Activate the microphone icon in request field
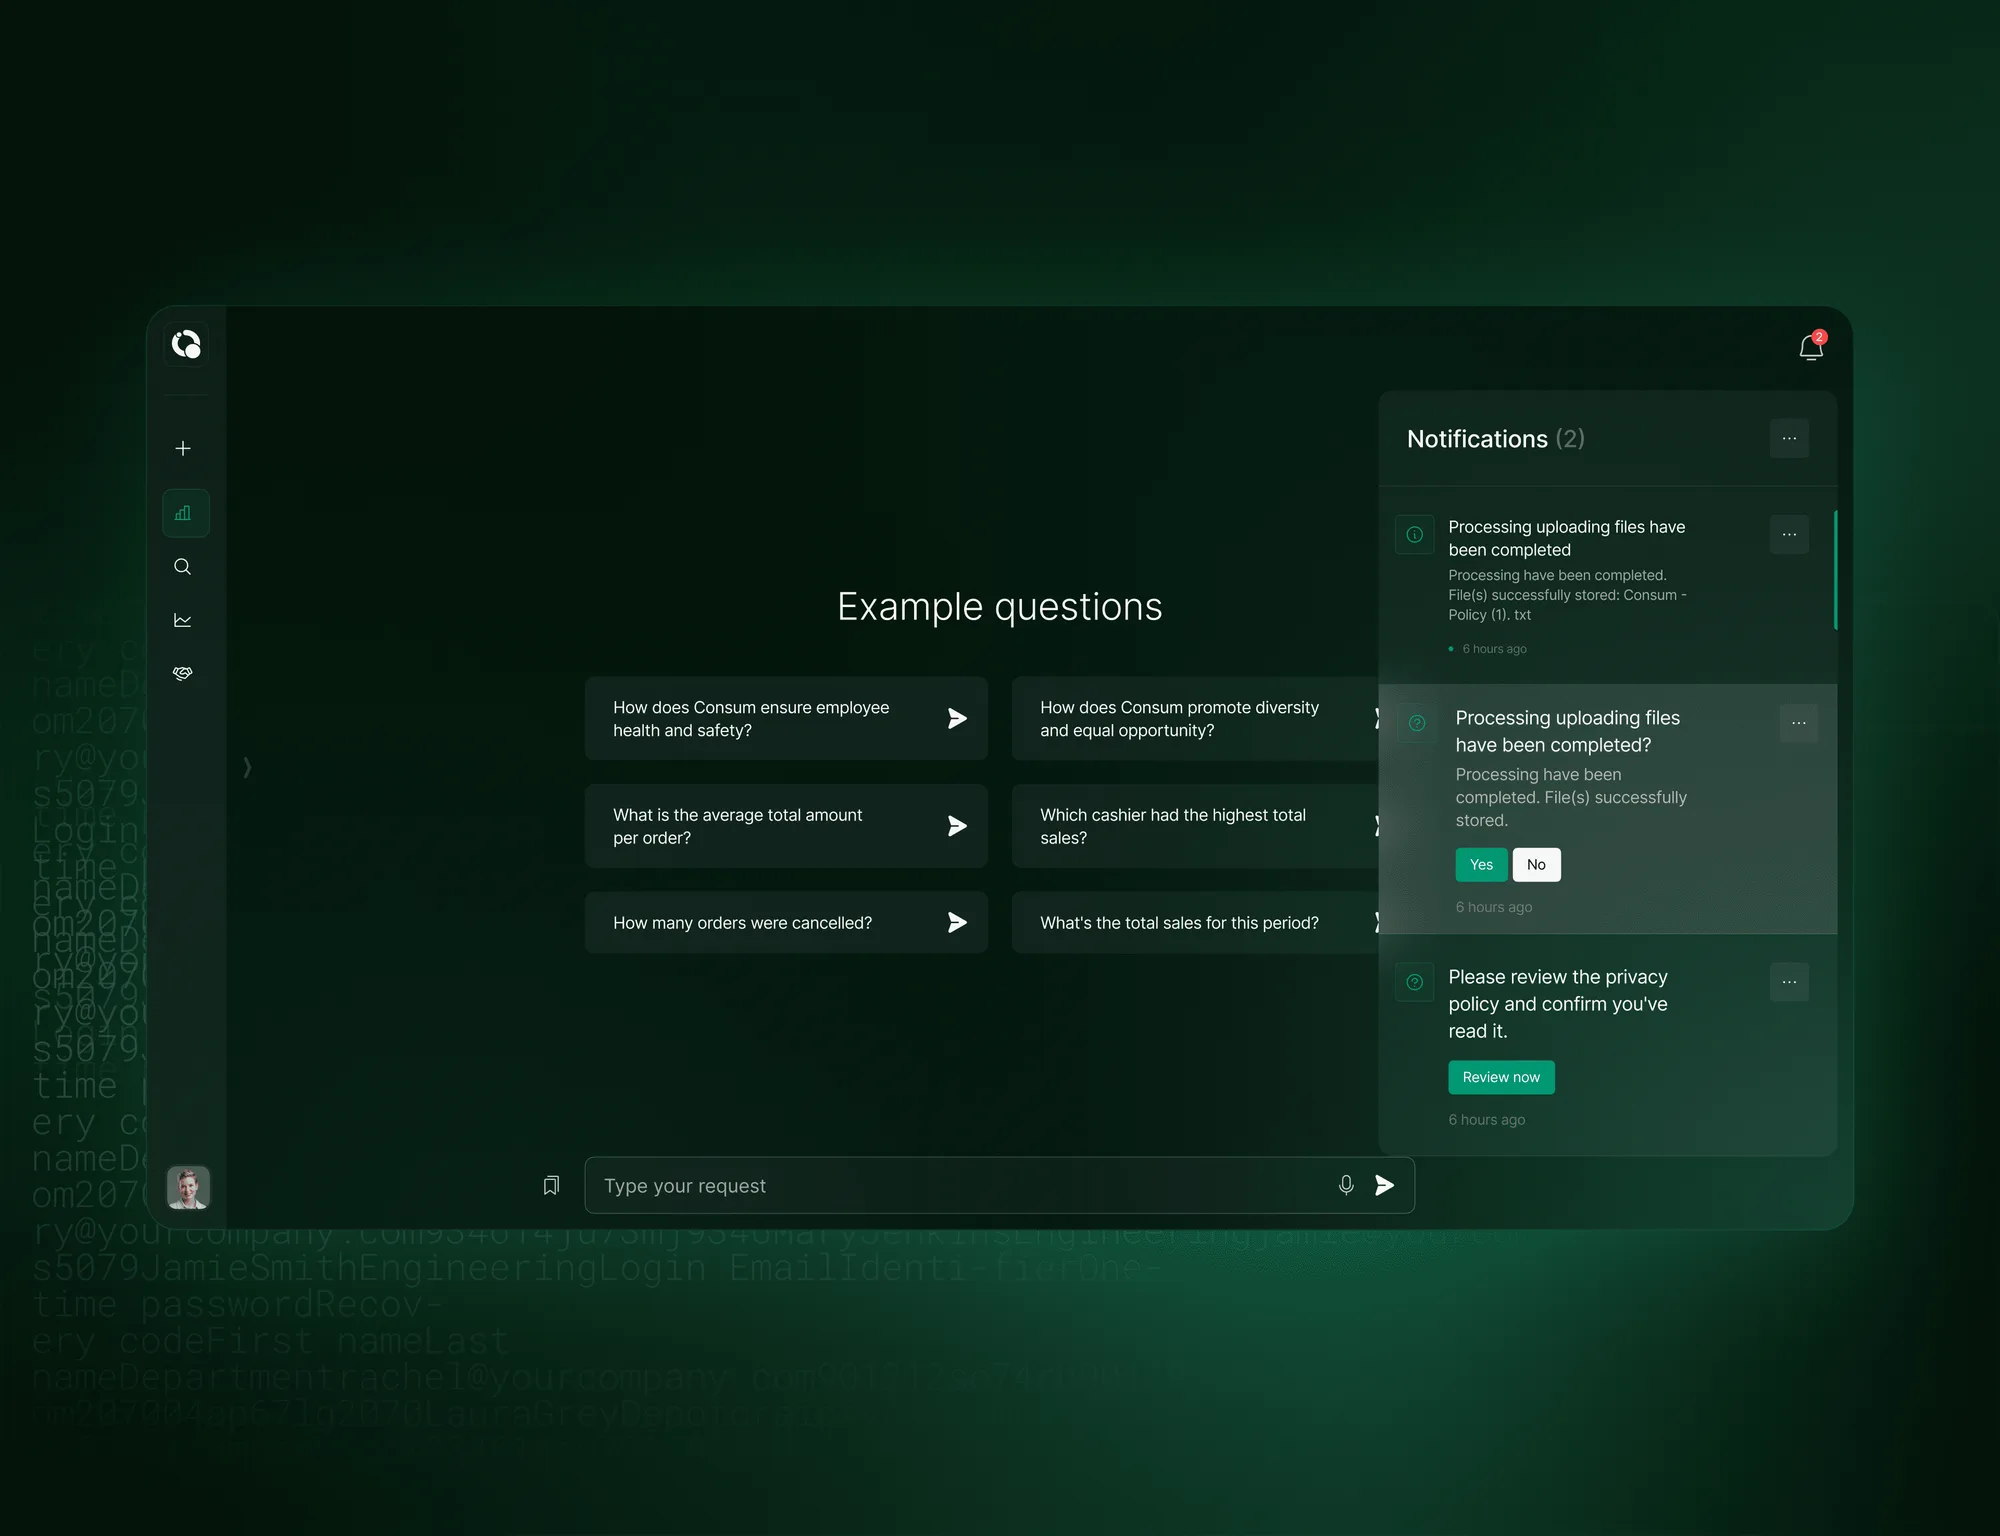Screen dimensions: 2000x1536 click(1346, 1185)
